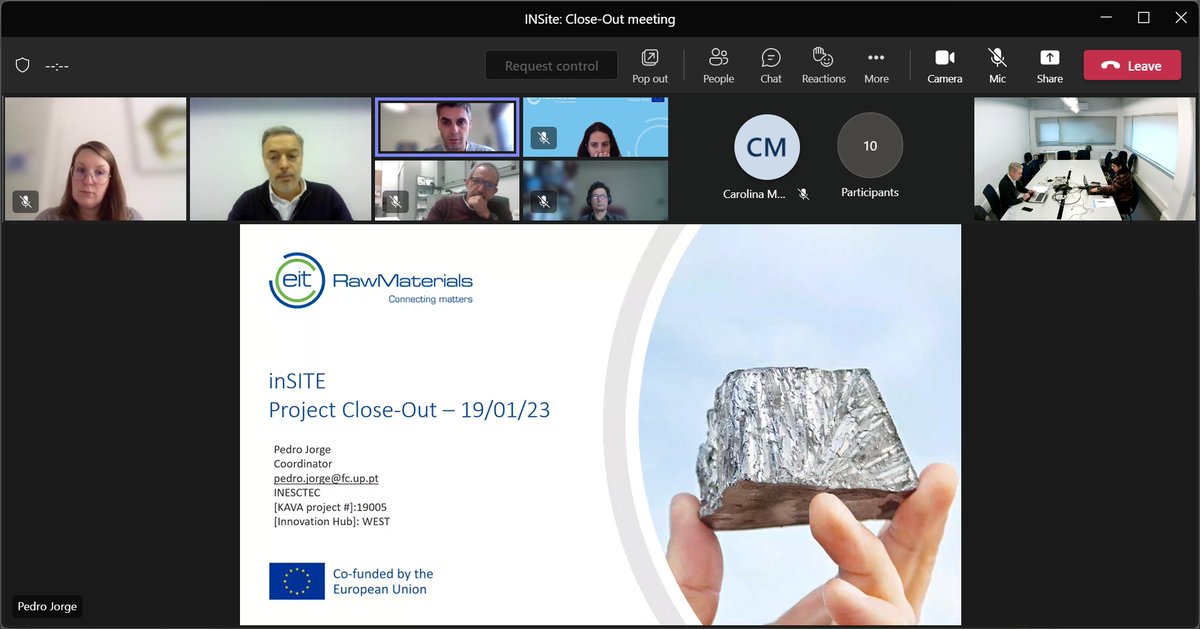Select the meeting room camera tile
The image size is (1200, 629).
coord(1085,158)
